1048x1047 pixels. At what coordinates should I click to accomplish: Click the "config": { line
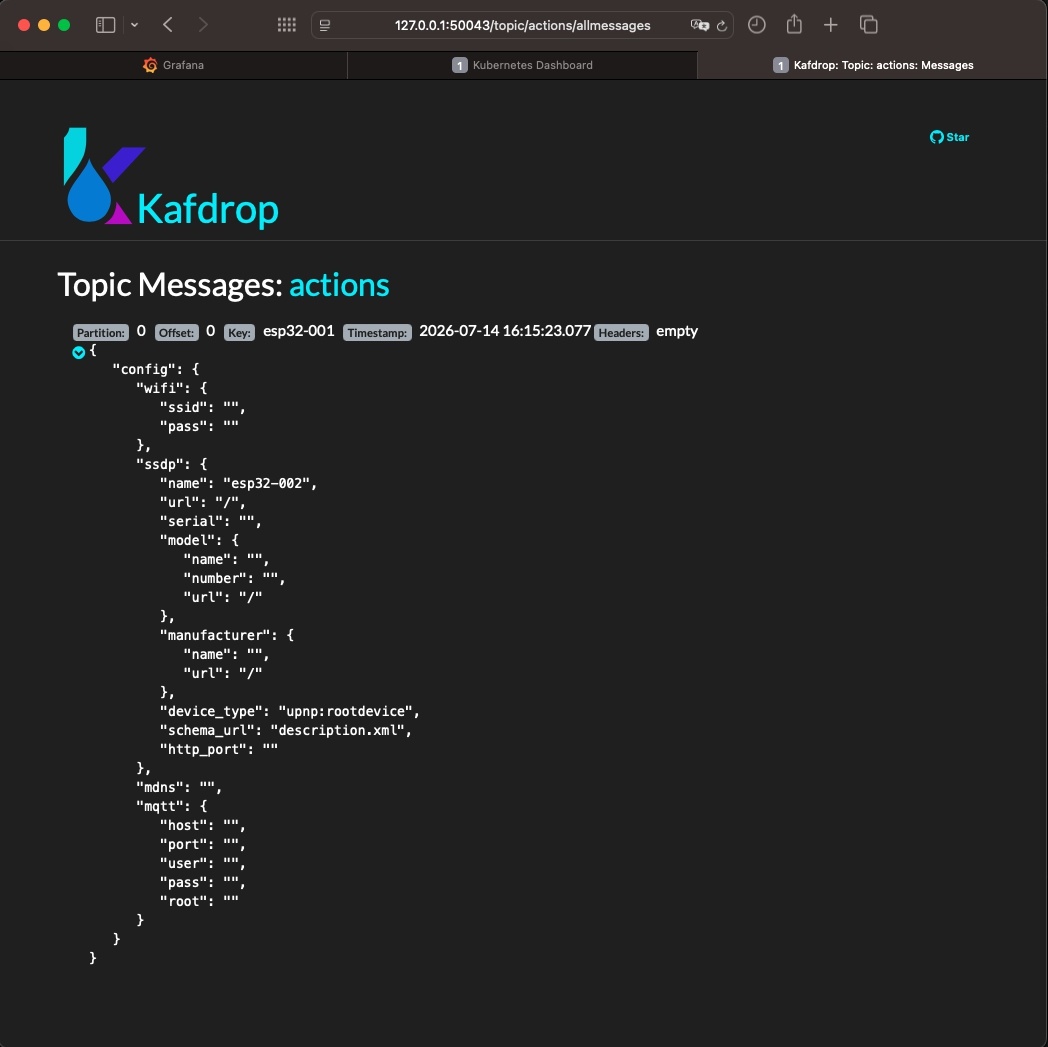[x=156, y=369]
